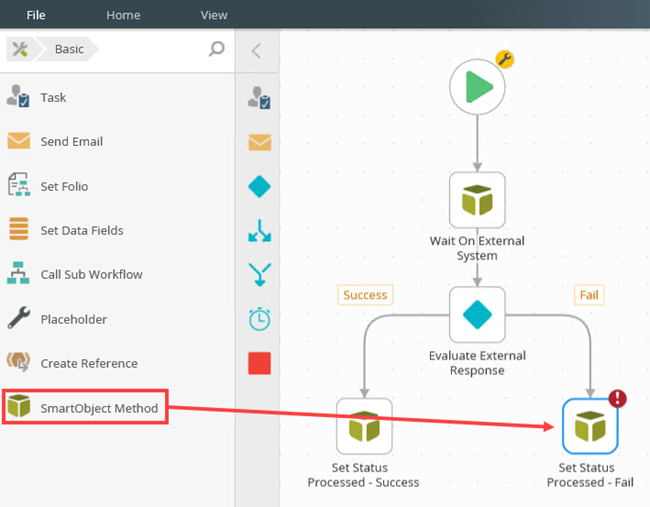Select the green Start play node

[x=477, y=87]
